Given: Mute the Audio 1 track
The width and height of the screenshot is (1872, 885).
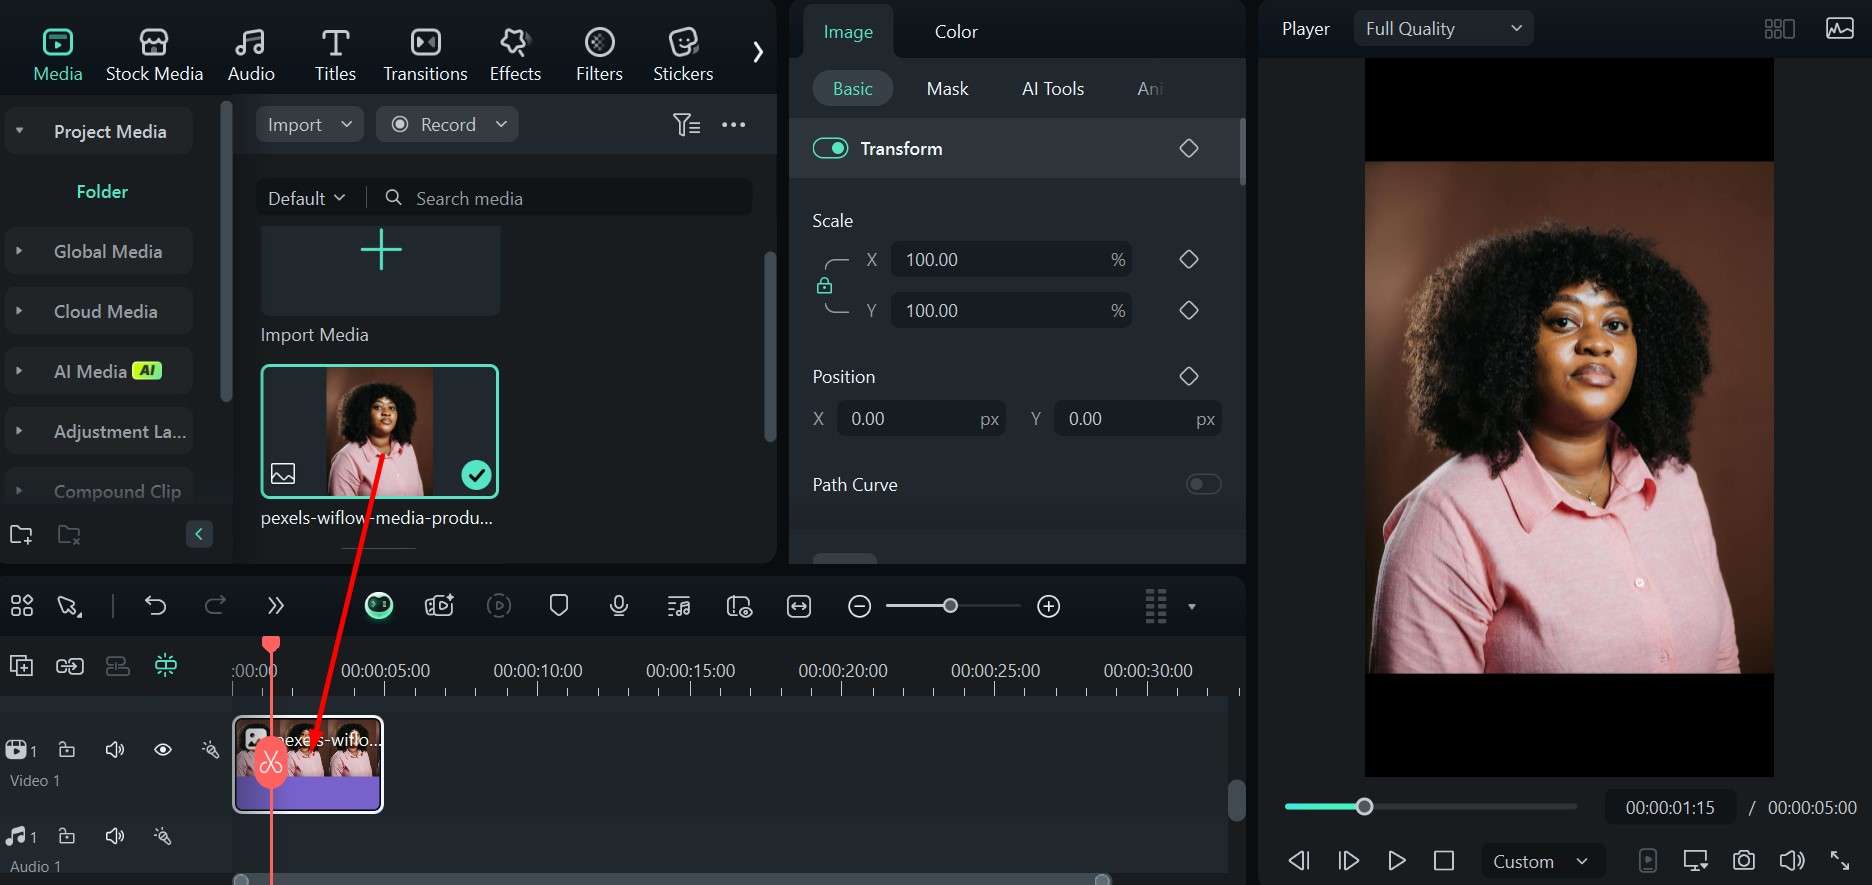Looking at the screenshot, I should 115,835.
